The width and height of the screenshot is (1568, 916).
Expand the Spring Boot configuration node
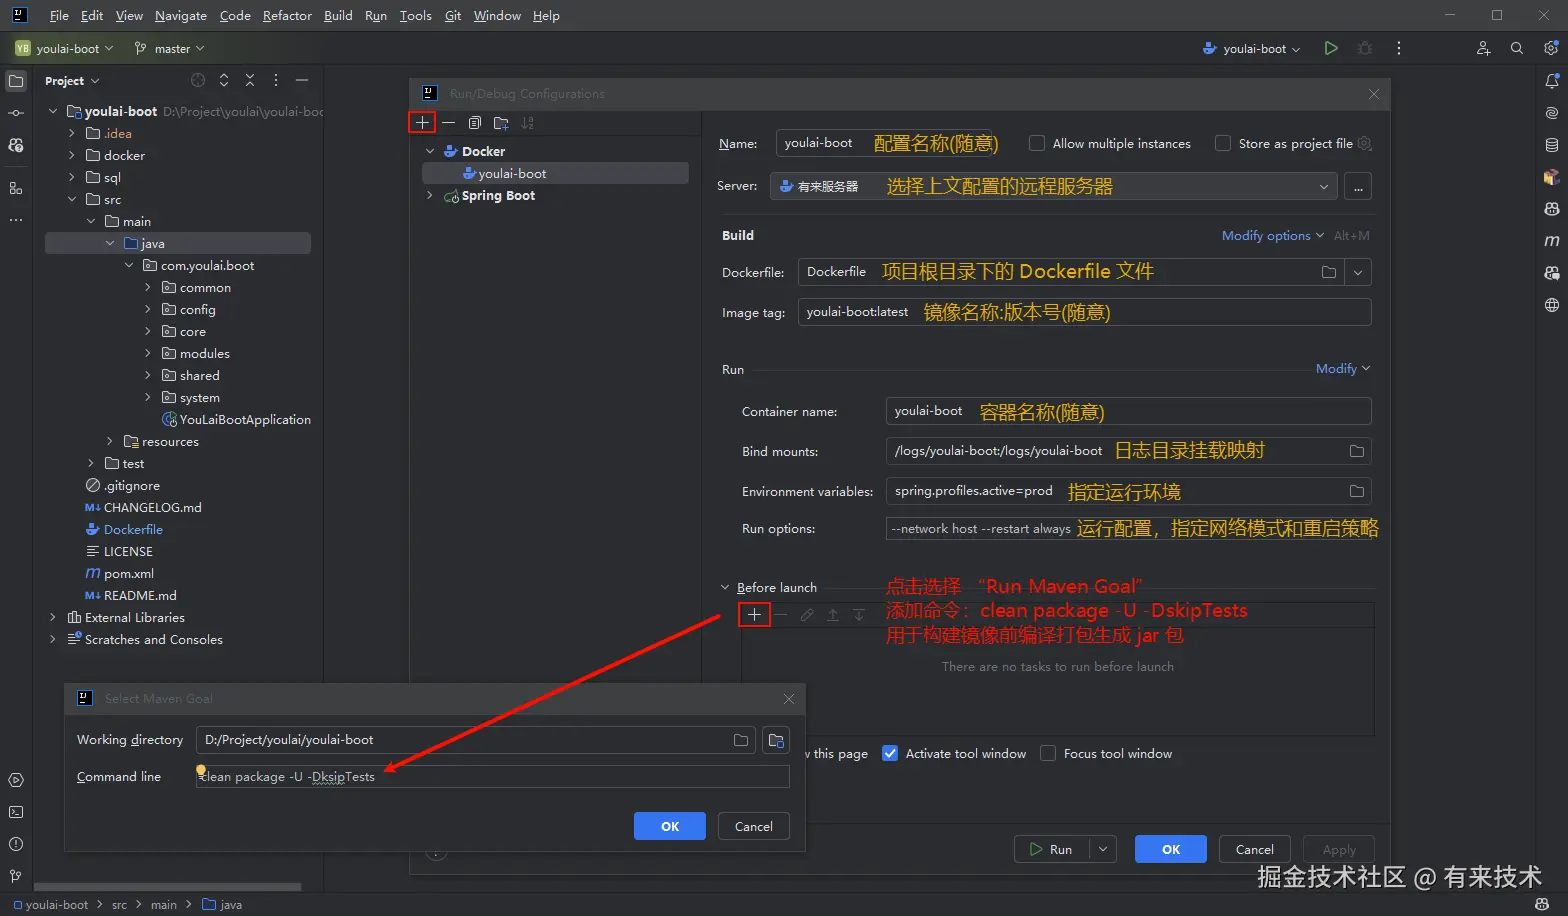(430, 196)
